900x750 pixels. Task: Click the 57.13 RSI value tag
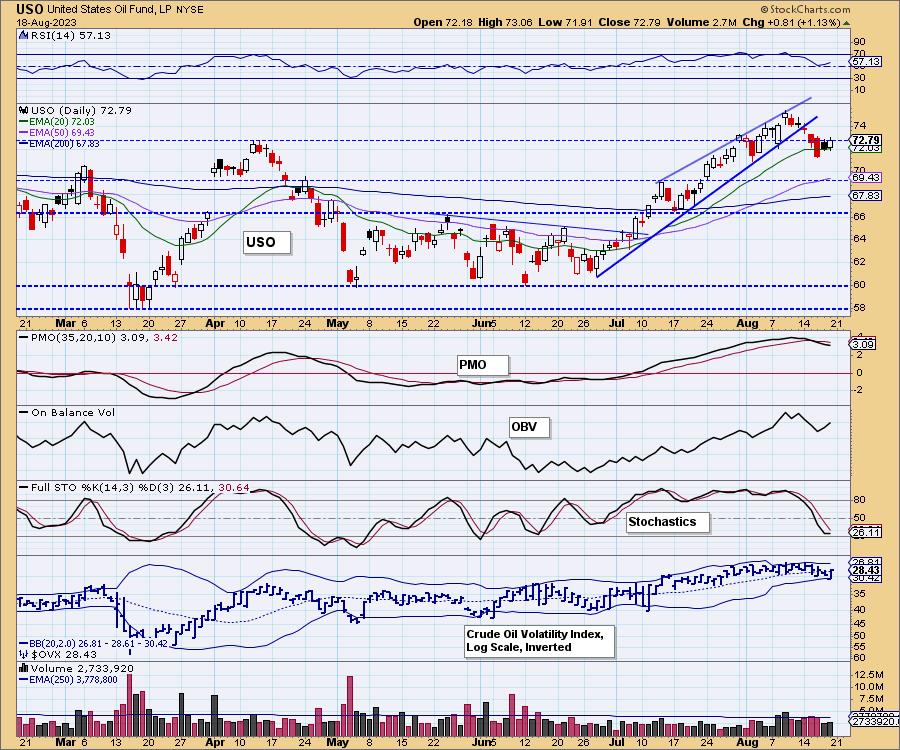click(865, 61)
